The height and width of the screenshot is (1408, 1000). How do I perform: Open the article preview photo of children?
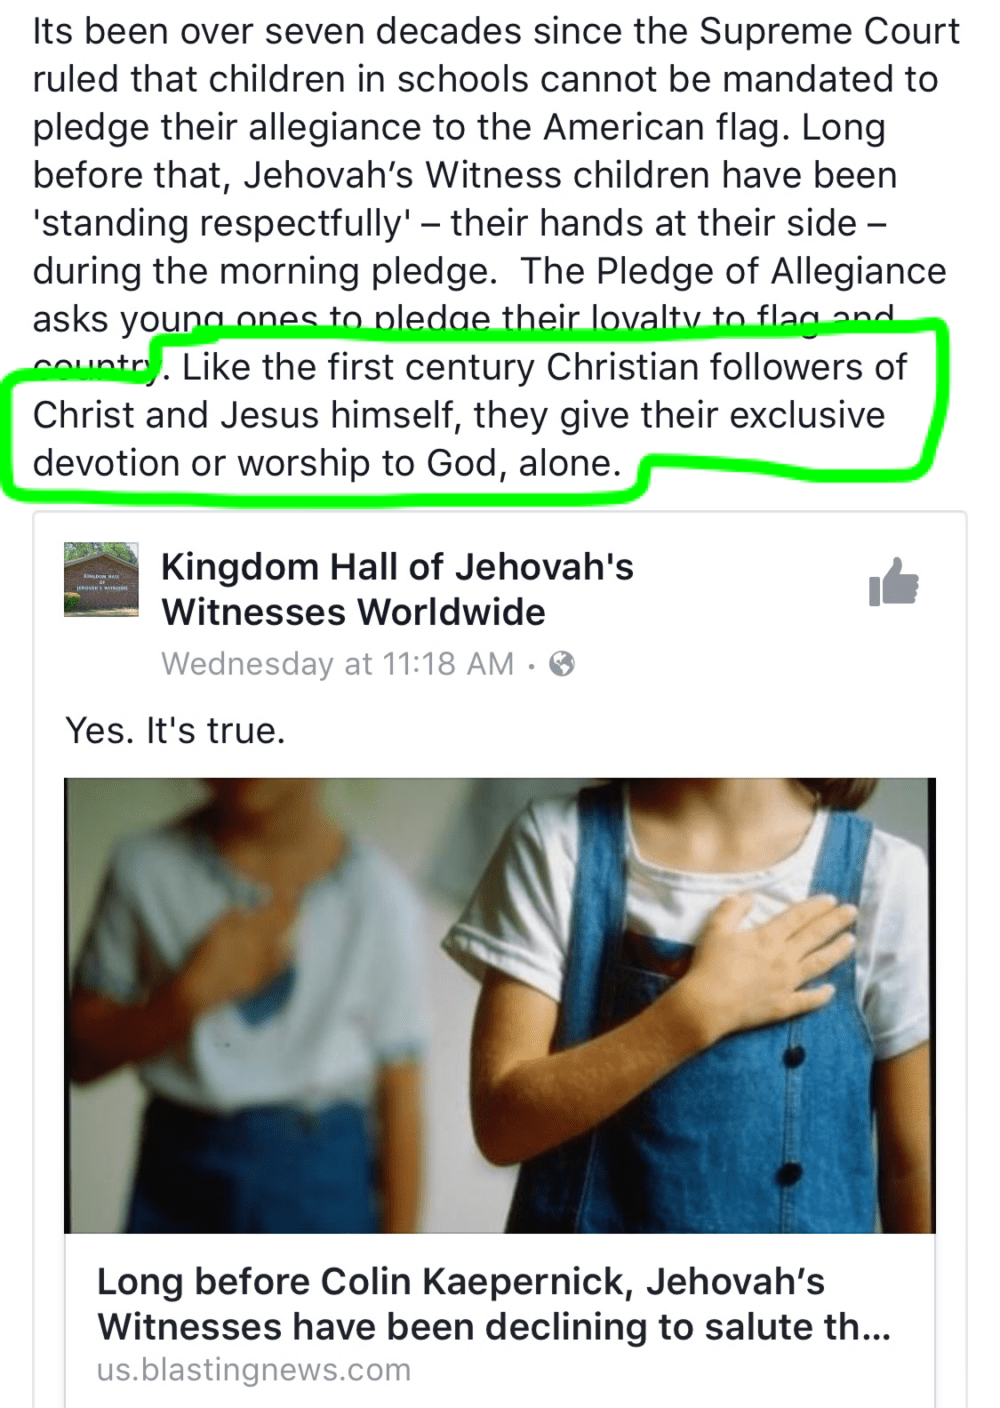(500, 1005)
